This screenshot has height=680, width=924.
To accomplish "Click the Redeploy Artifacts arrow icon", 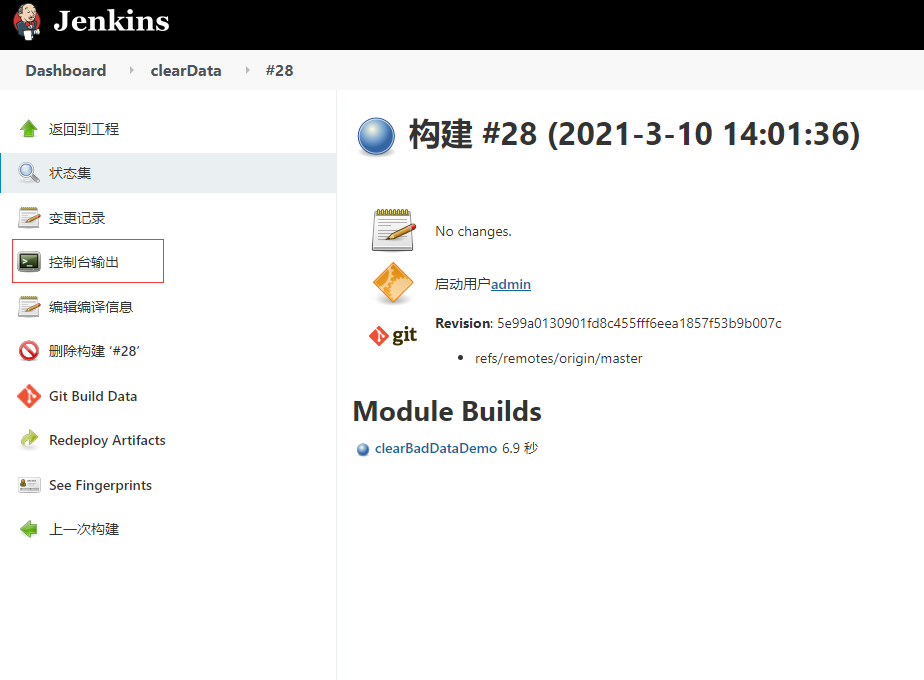I will [x=29, y=440].
